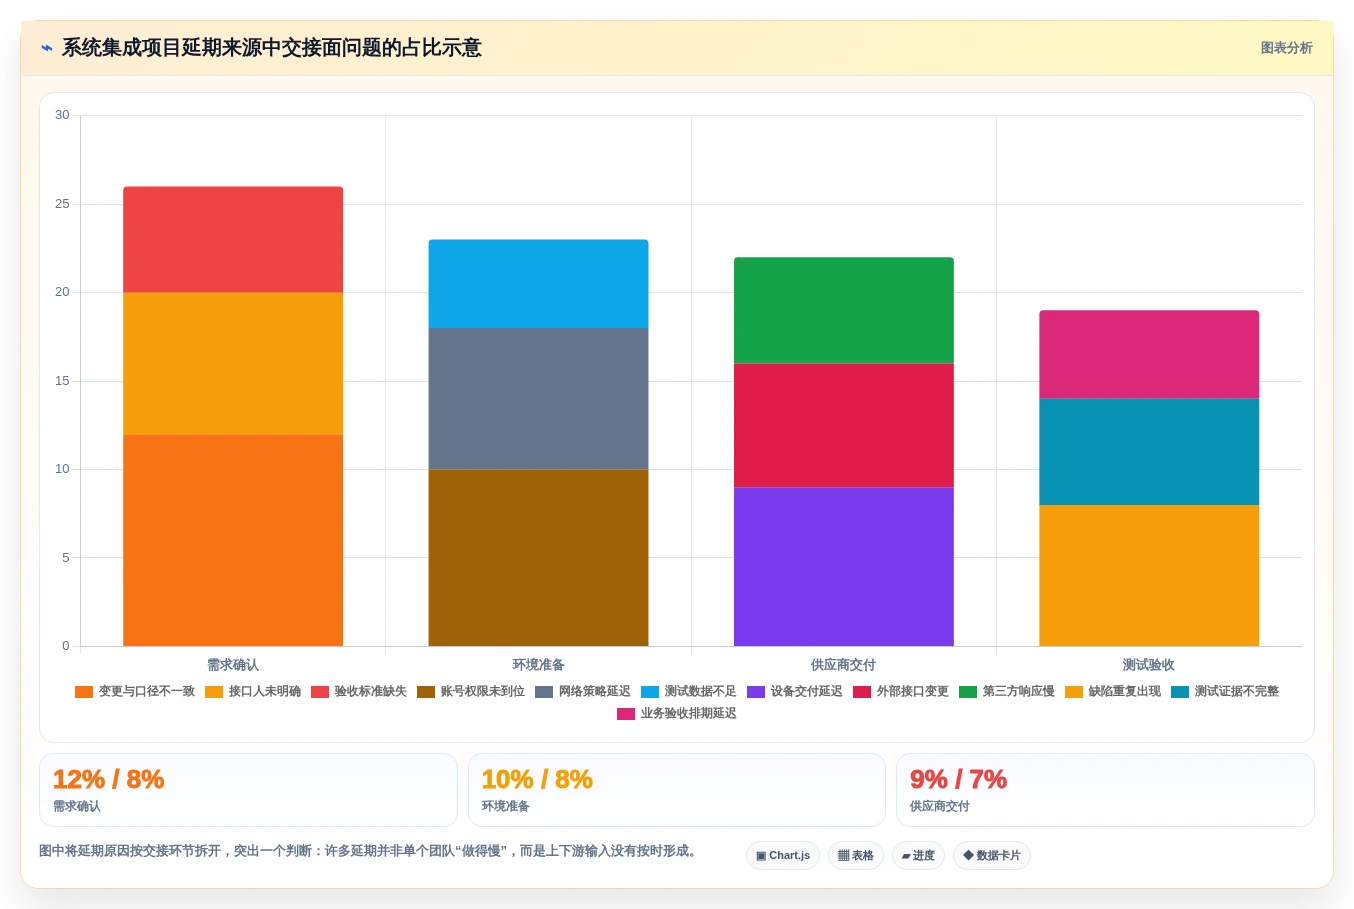Hide the 账号权限未到位 legend series
1354x909 pixels.
471,692
